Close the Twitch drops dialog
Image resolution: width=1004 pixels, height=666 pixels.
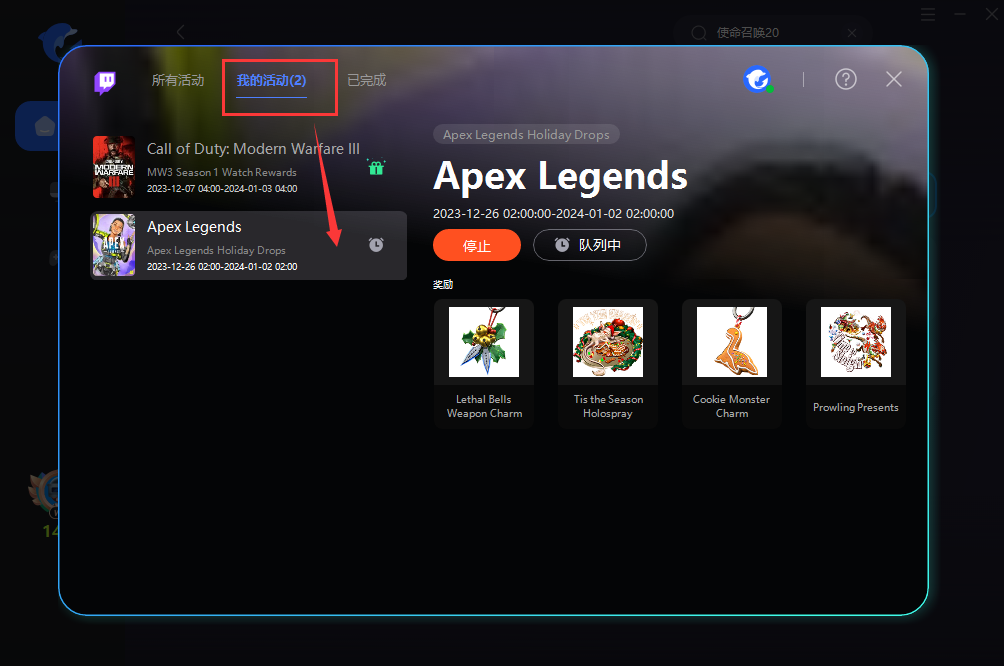(893, 79)
